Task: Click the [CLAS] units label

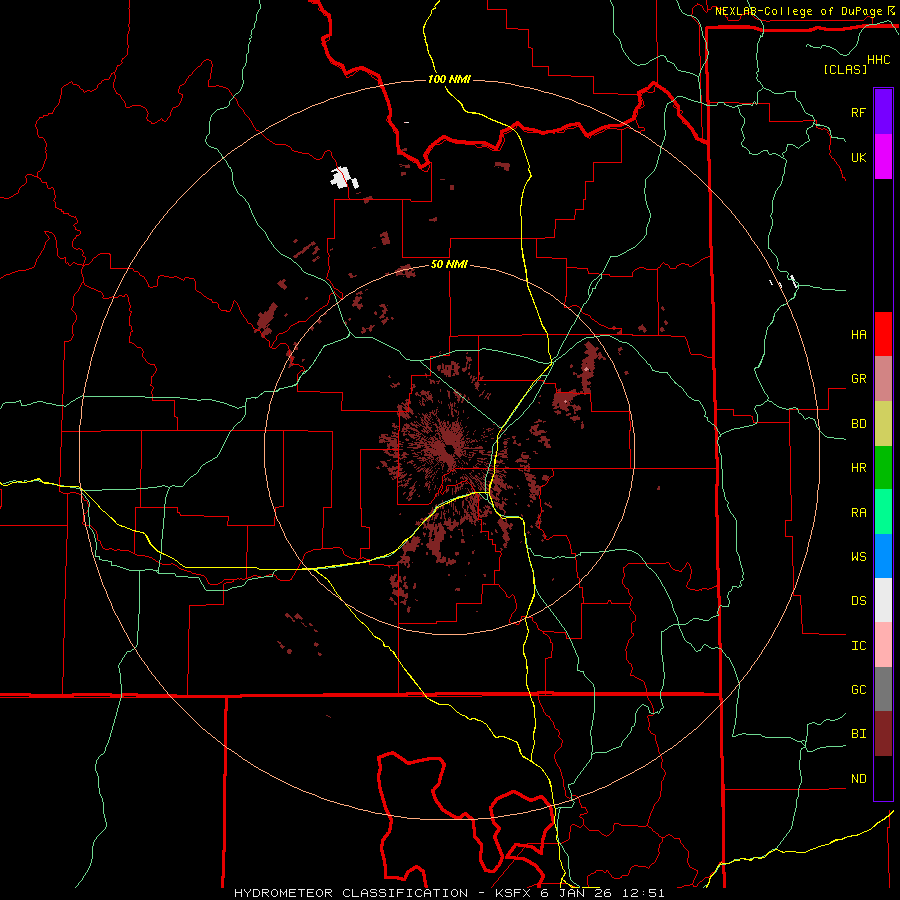Action: [845, 69]
